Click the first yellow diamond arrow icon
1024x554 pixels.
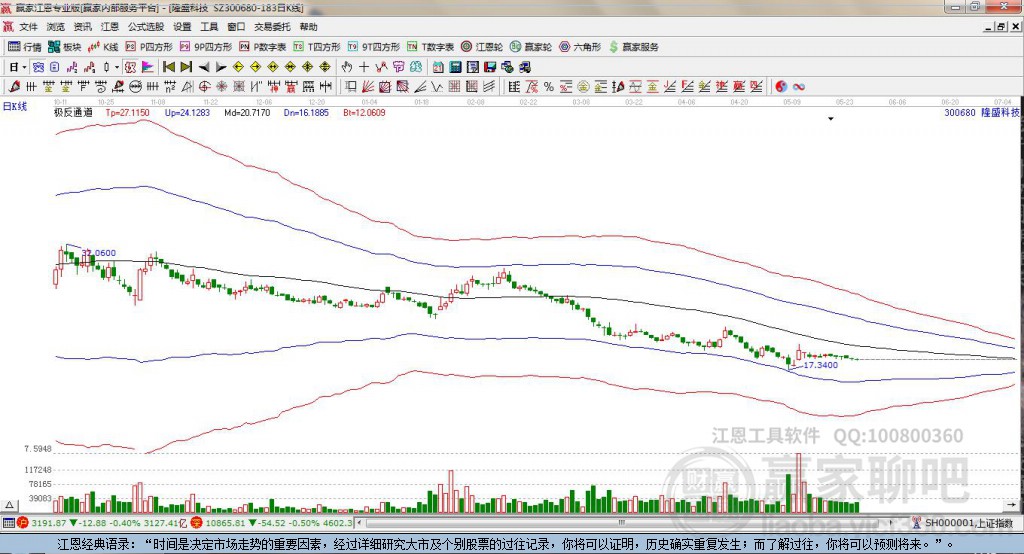(238, 67)
